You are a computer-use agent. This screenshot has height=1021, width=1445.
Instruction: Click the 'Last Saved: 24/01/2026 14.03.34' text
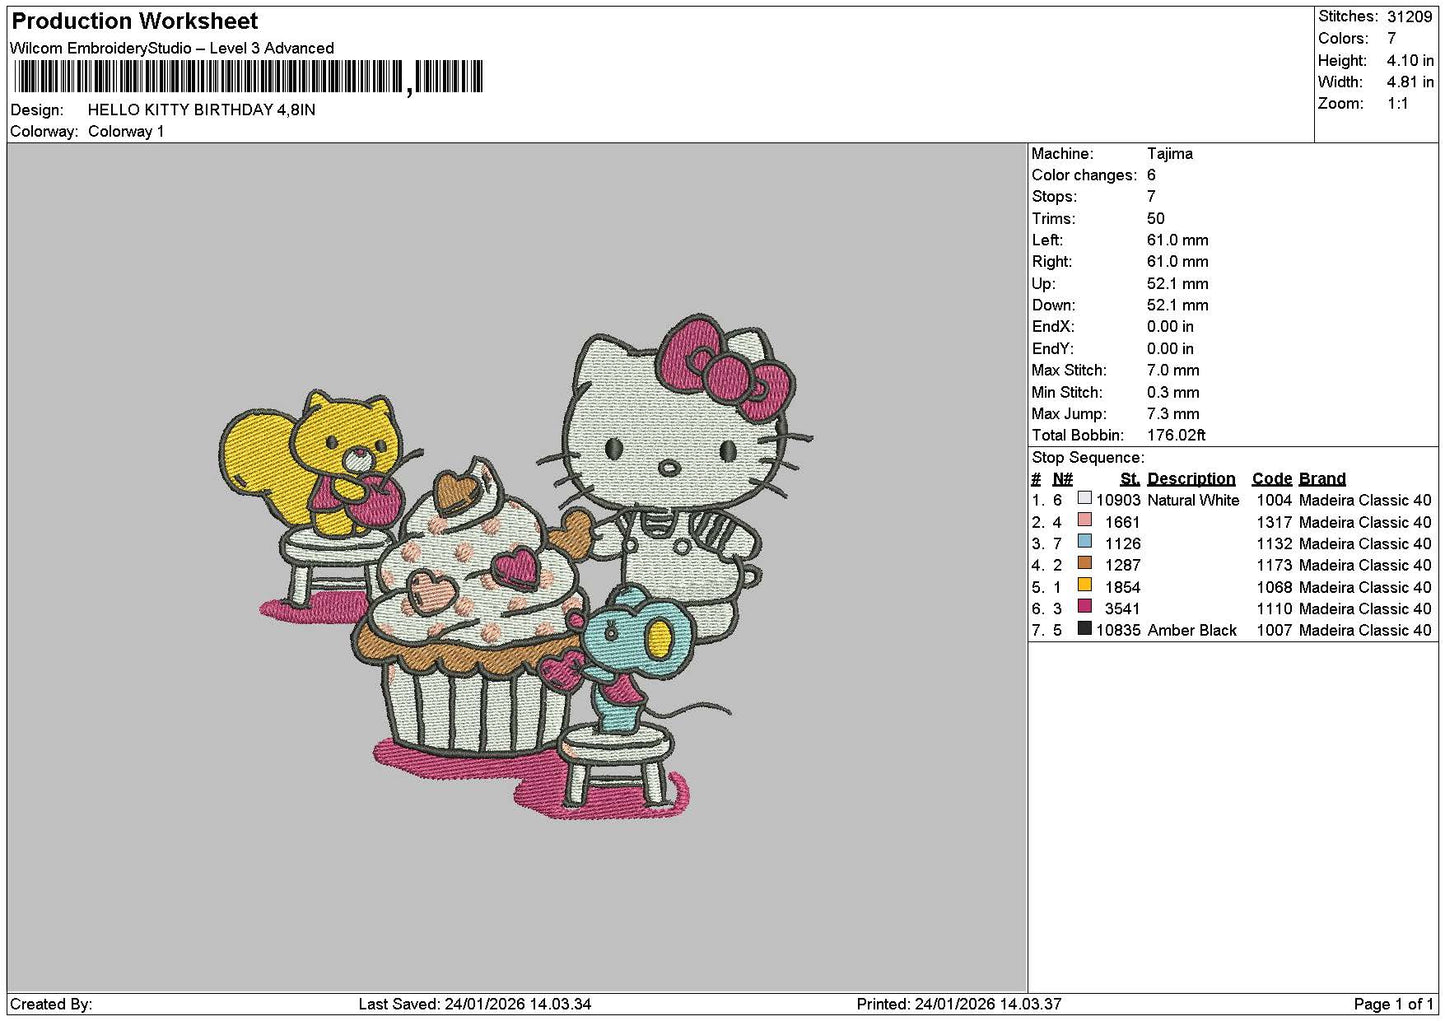pyautogui.click(x=475, y=1004)
